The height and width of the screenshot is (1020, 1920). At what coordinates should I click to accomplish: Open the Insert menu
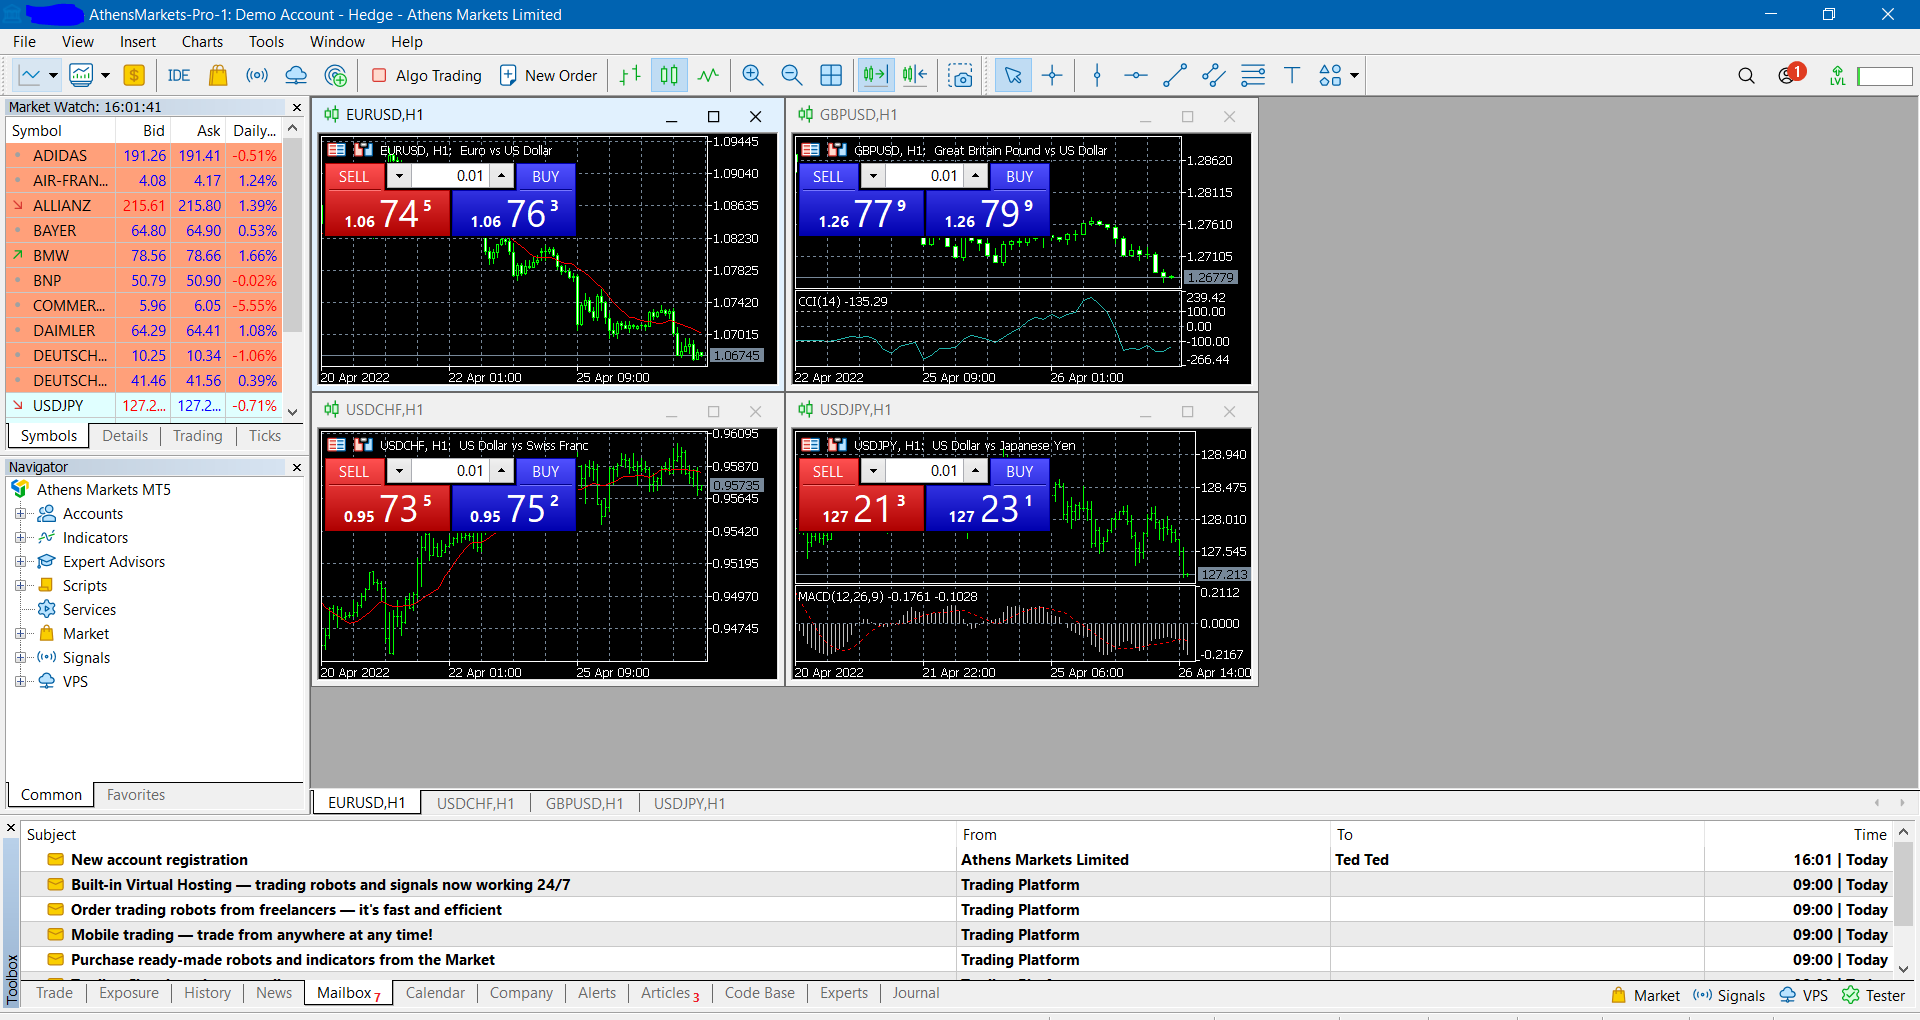point(138,42)
